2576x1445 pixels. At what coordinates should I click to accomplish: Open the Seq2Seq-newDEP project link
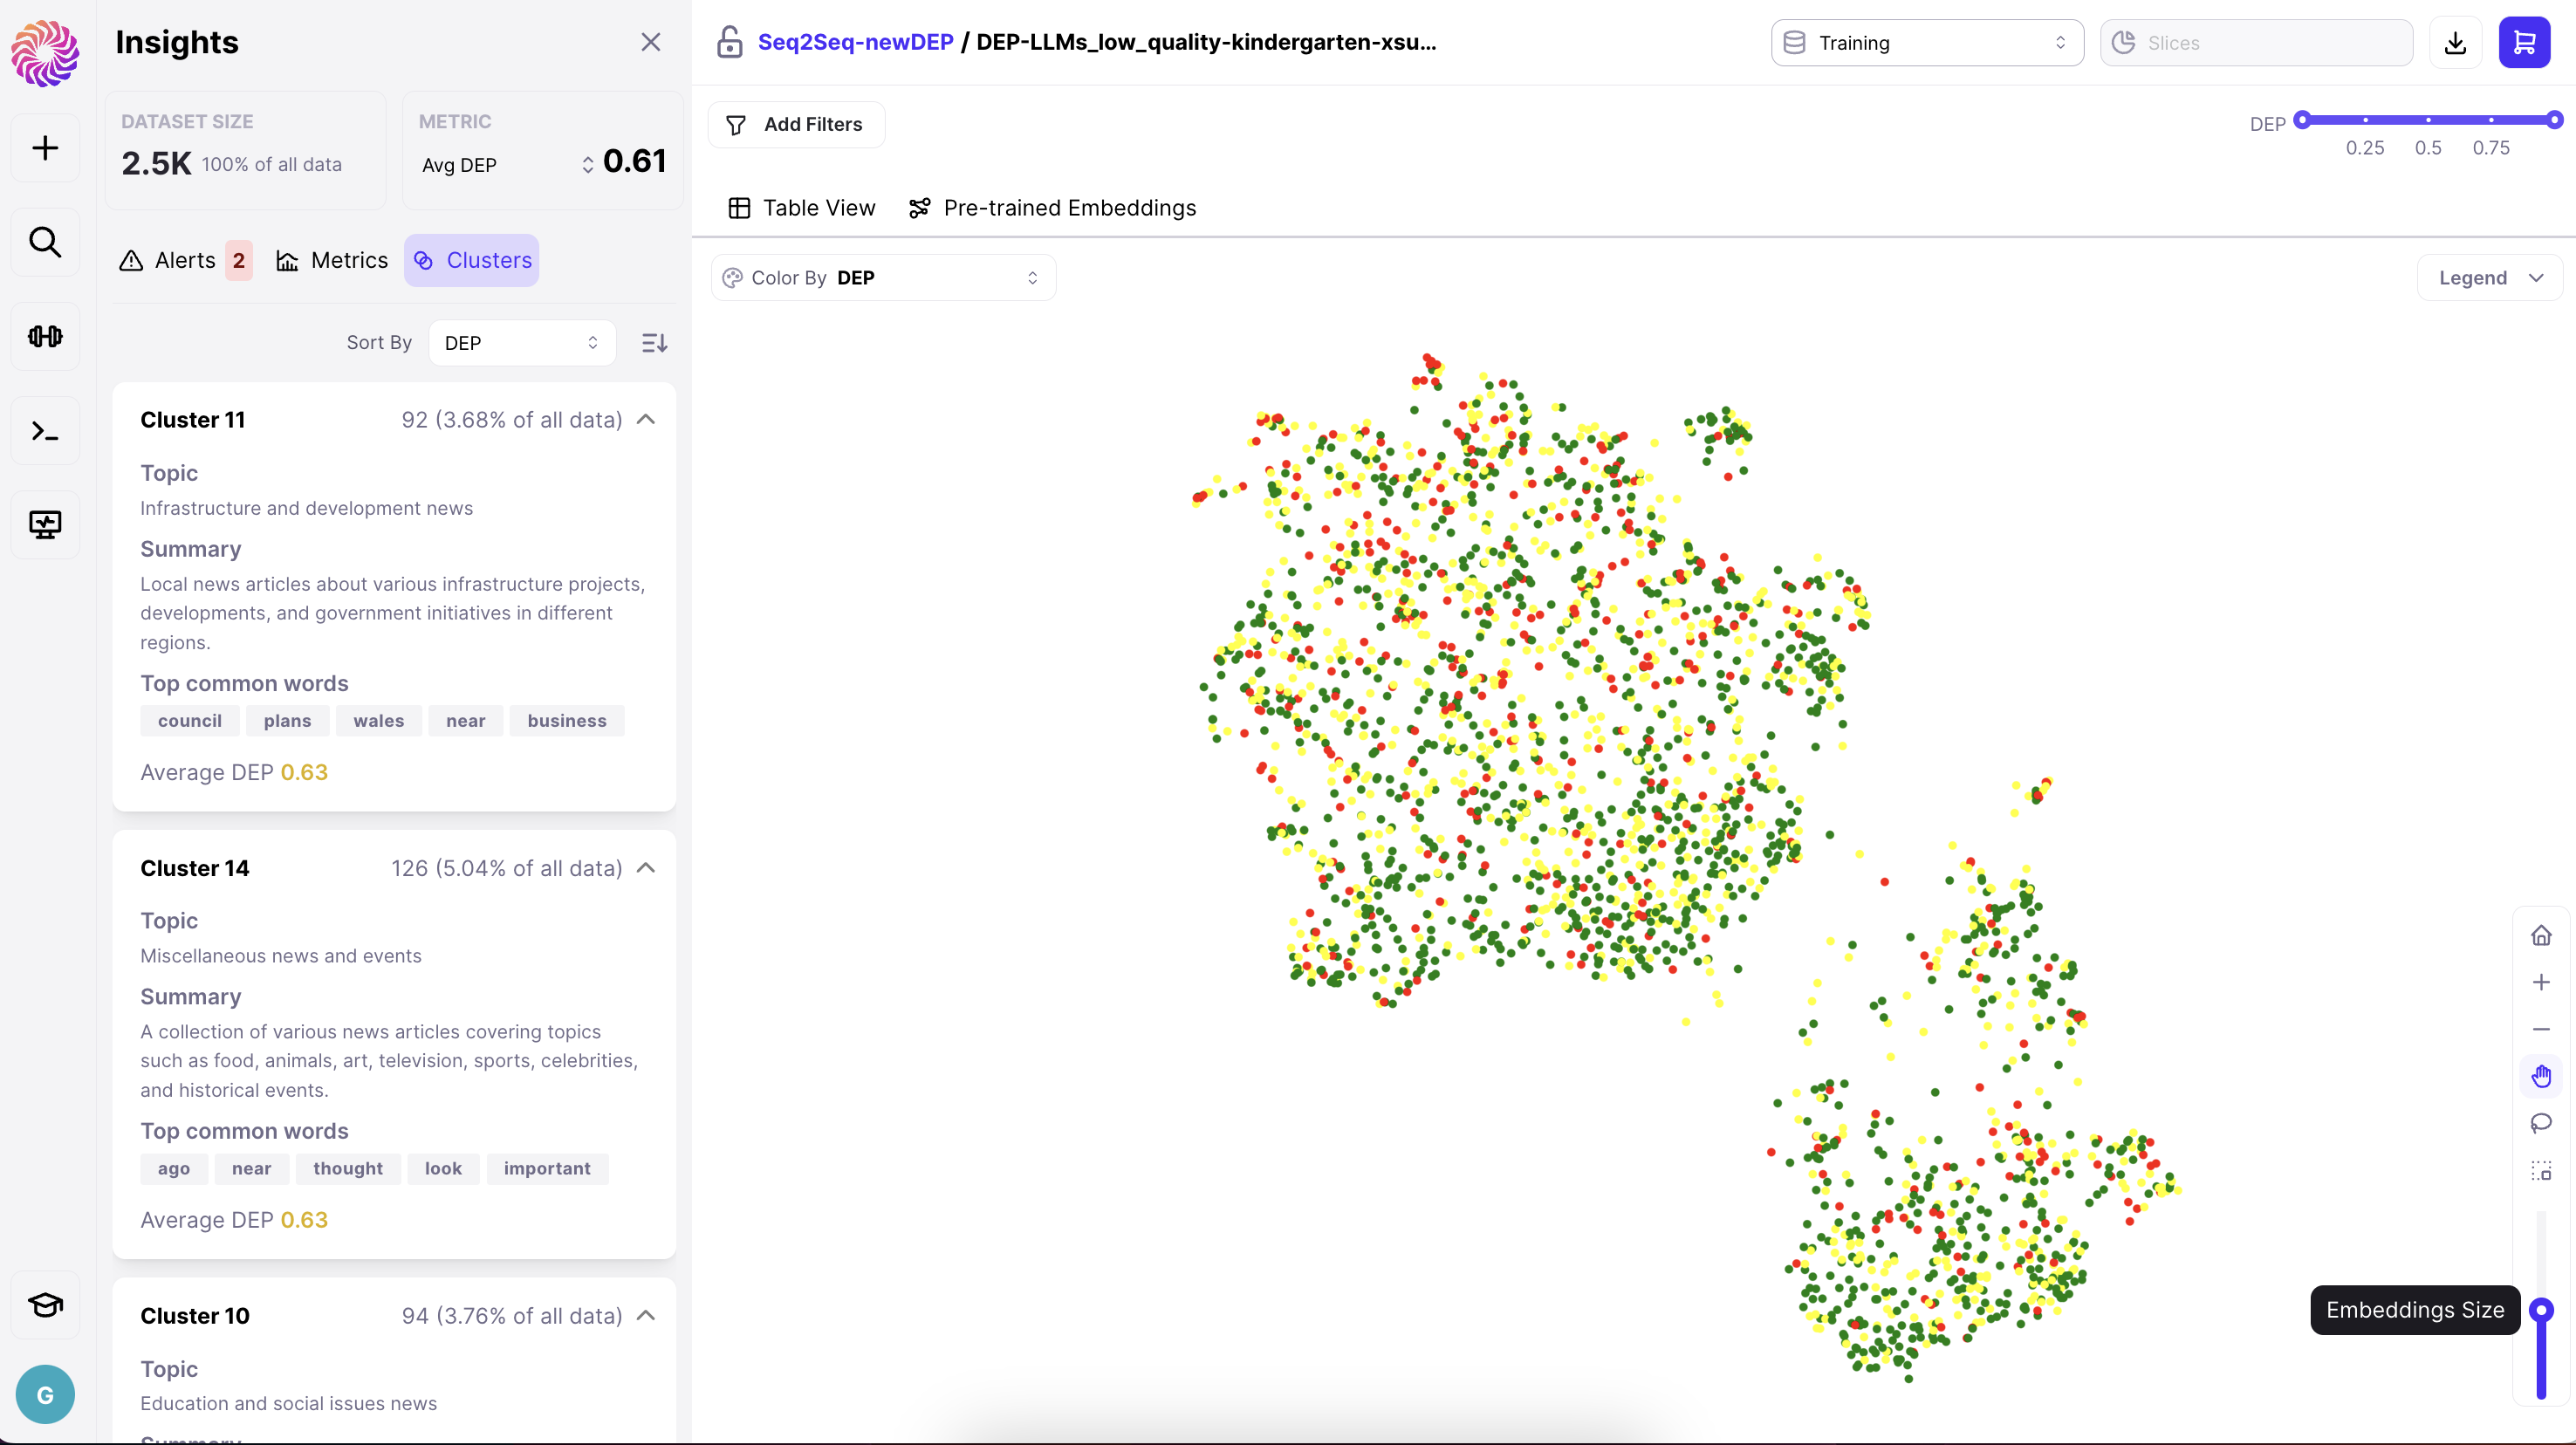click(x=855, y=42)
